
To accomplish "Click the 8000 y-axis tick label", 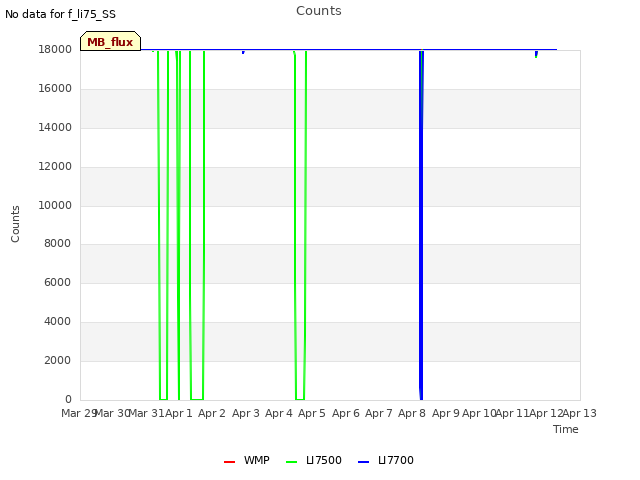I will coord(58,243).
